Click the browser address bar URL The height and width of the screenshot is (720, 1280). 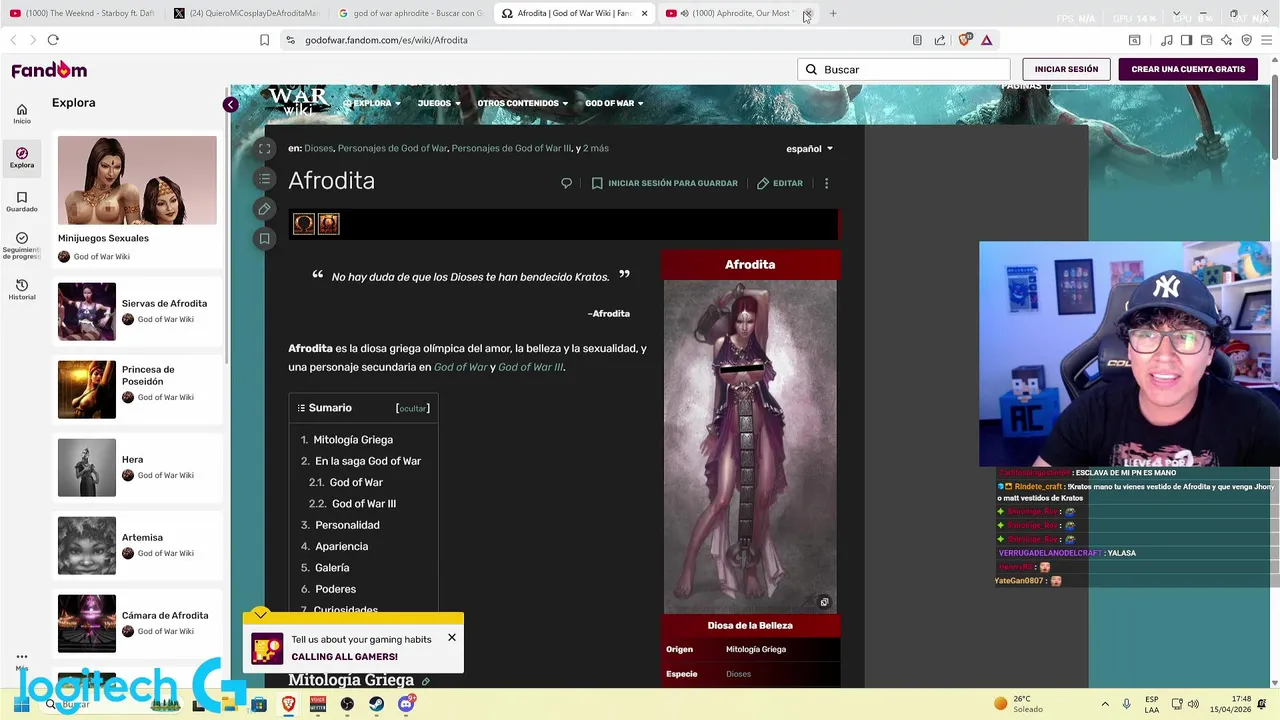click(x=386, y=40)
